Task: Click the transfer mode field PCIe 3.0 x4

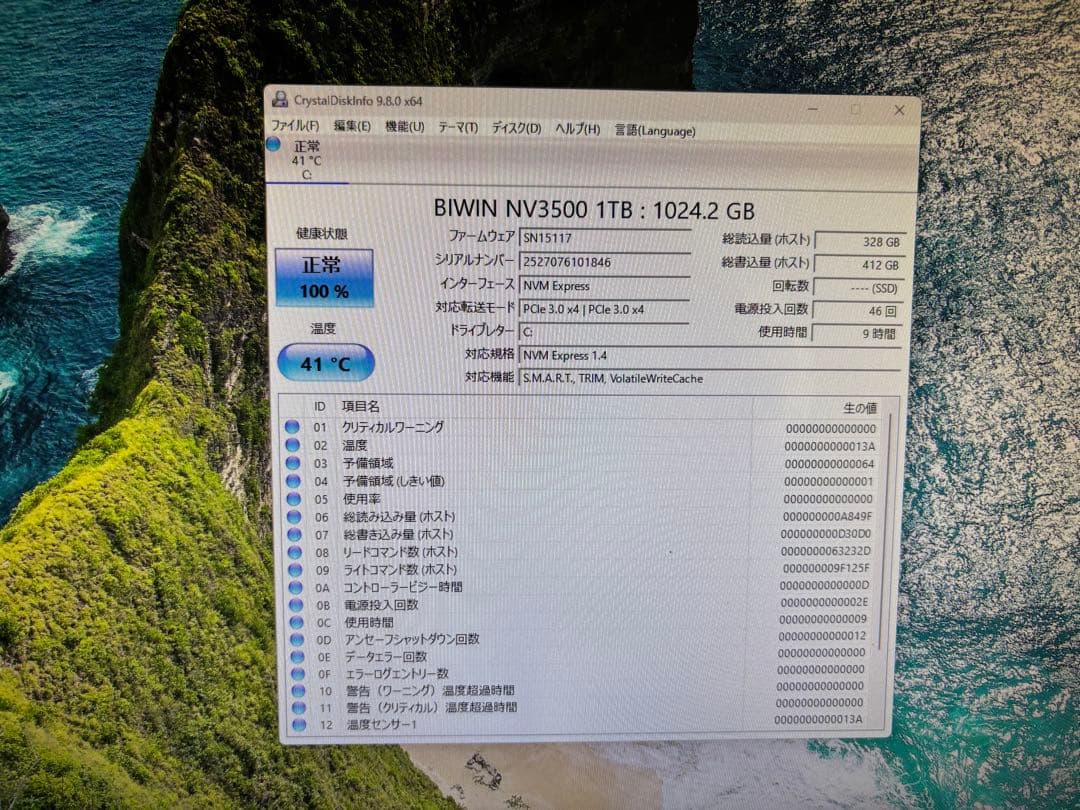Action: (603, 309)
